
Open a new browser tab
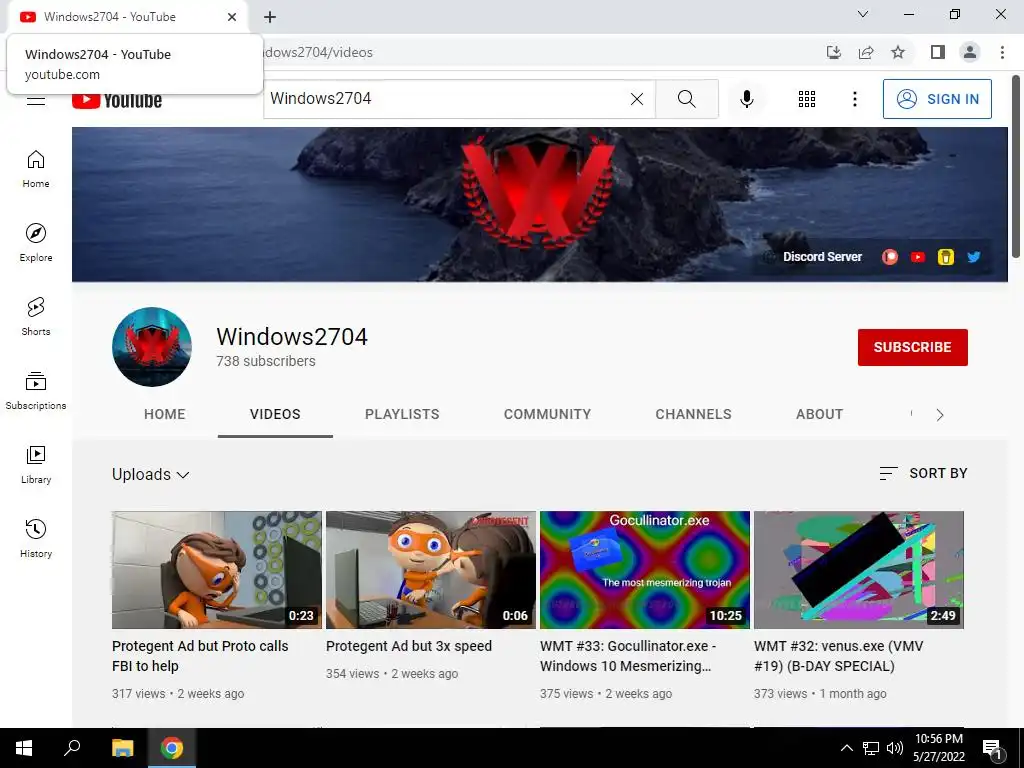pyautogui.click(x=270, y=17)
